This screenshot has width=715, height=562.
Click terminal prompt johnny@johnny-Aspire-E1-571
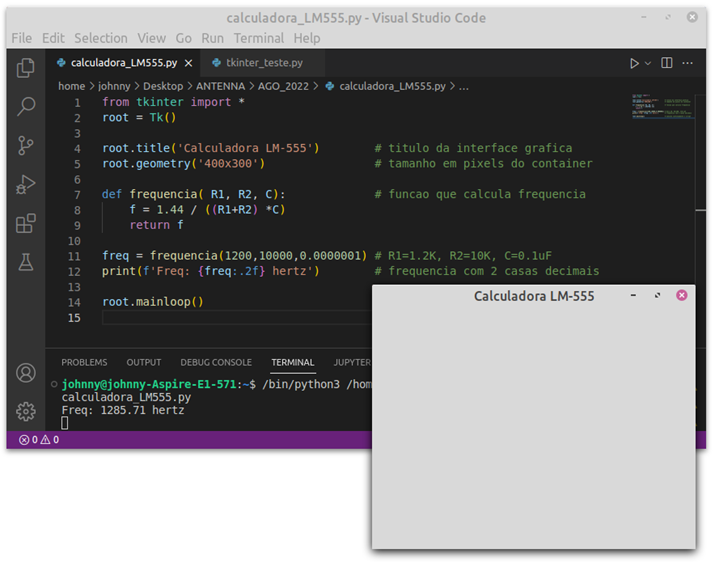149,384
